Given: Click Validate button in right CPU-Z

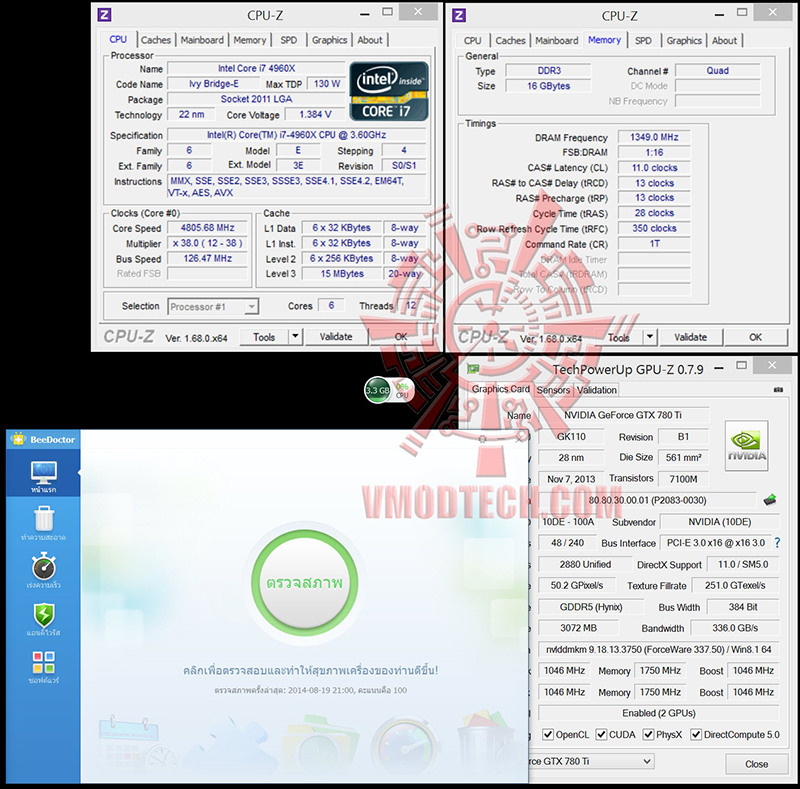Looking at the screenshot, I should (690, 337).
